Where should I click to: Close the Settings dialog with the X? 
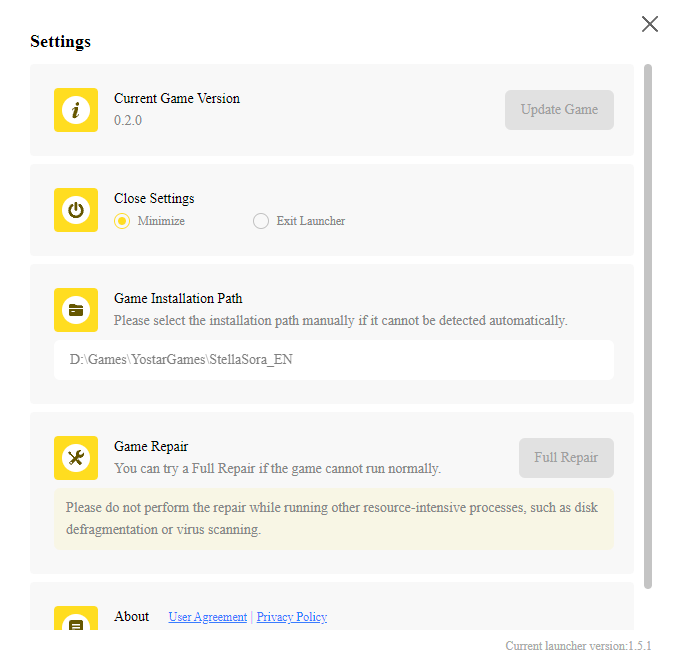tap(649, 24)
